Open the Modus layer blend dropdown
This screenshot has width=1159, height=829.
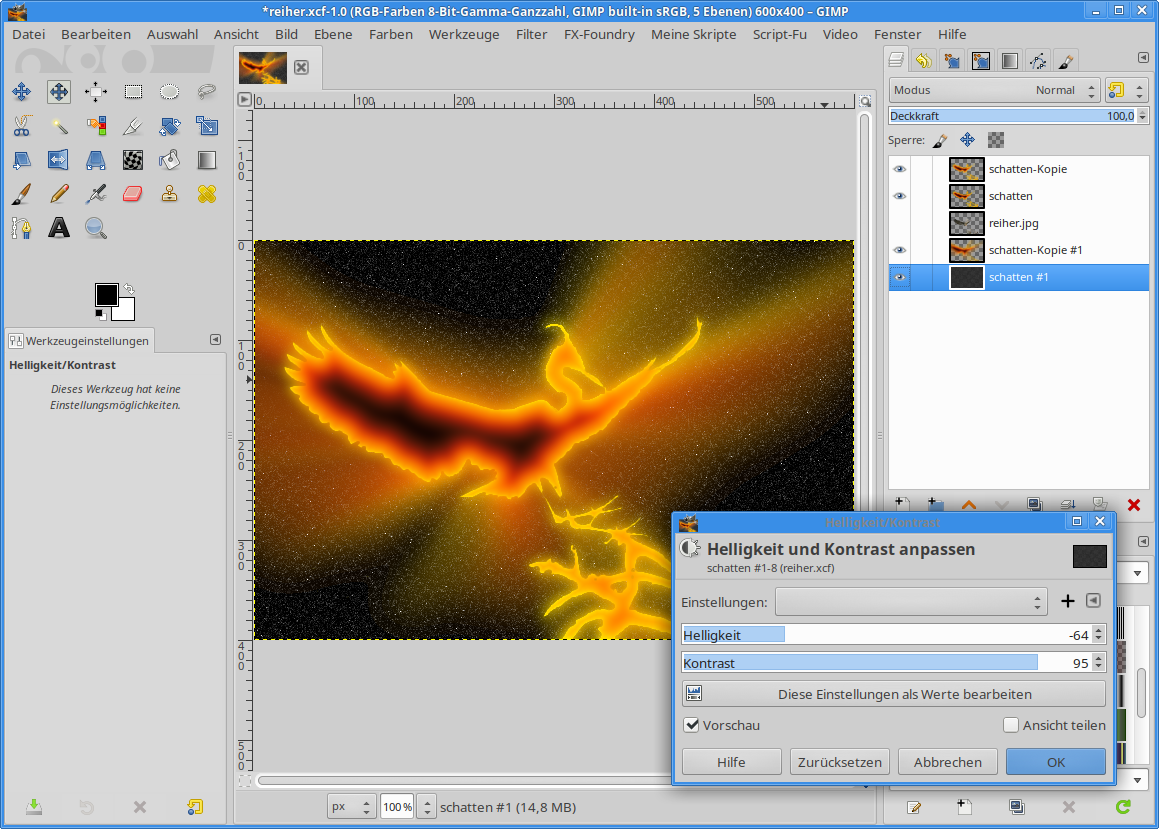click(x=994, y=90)
